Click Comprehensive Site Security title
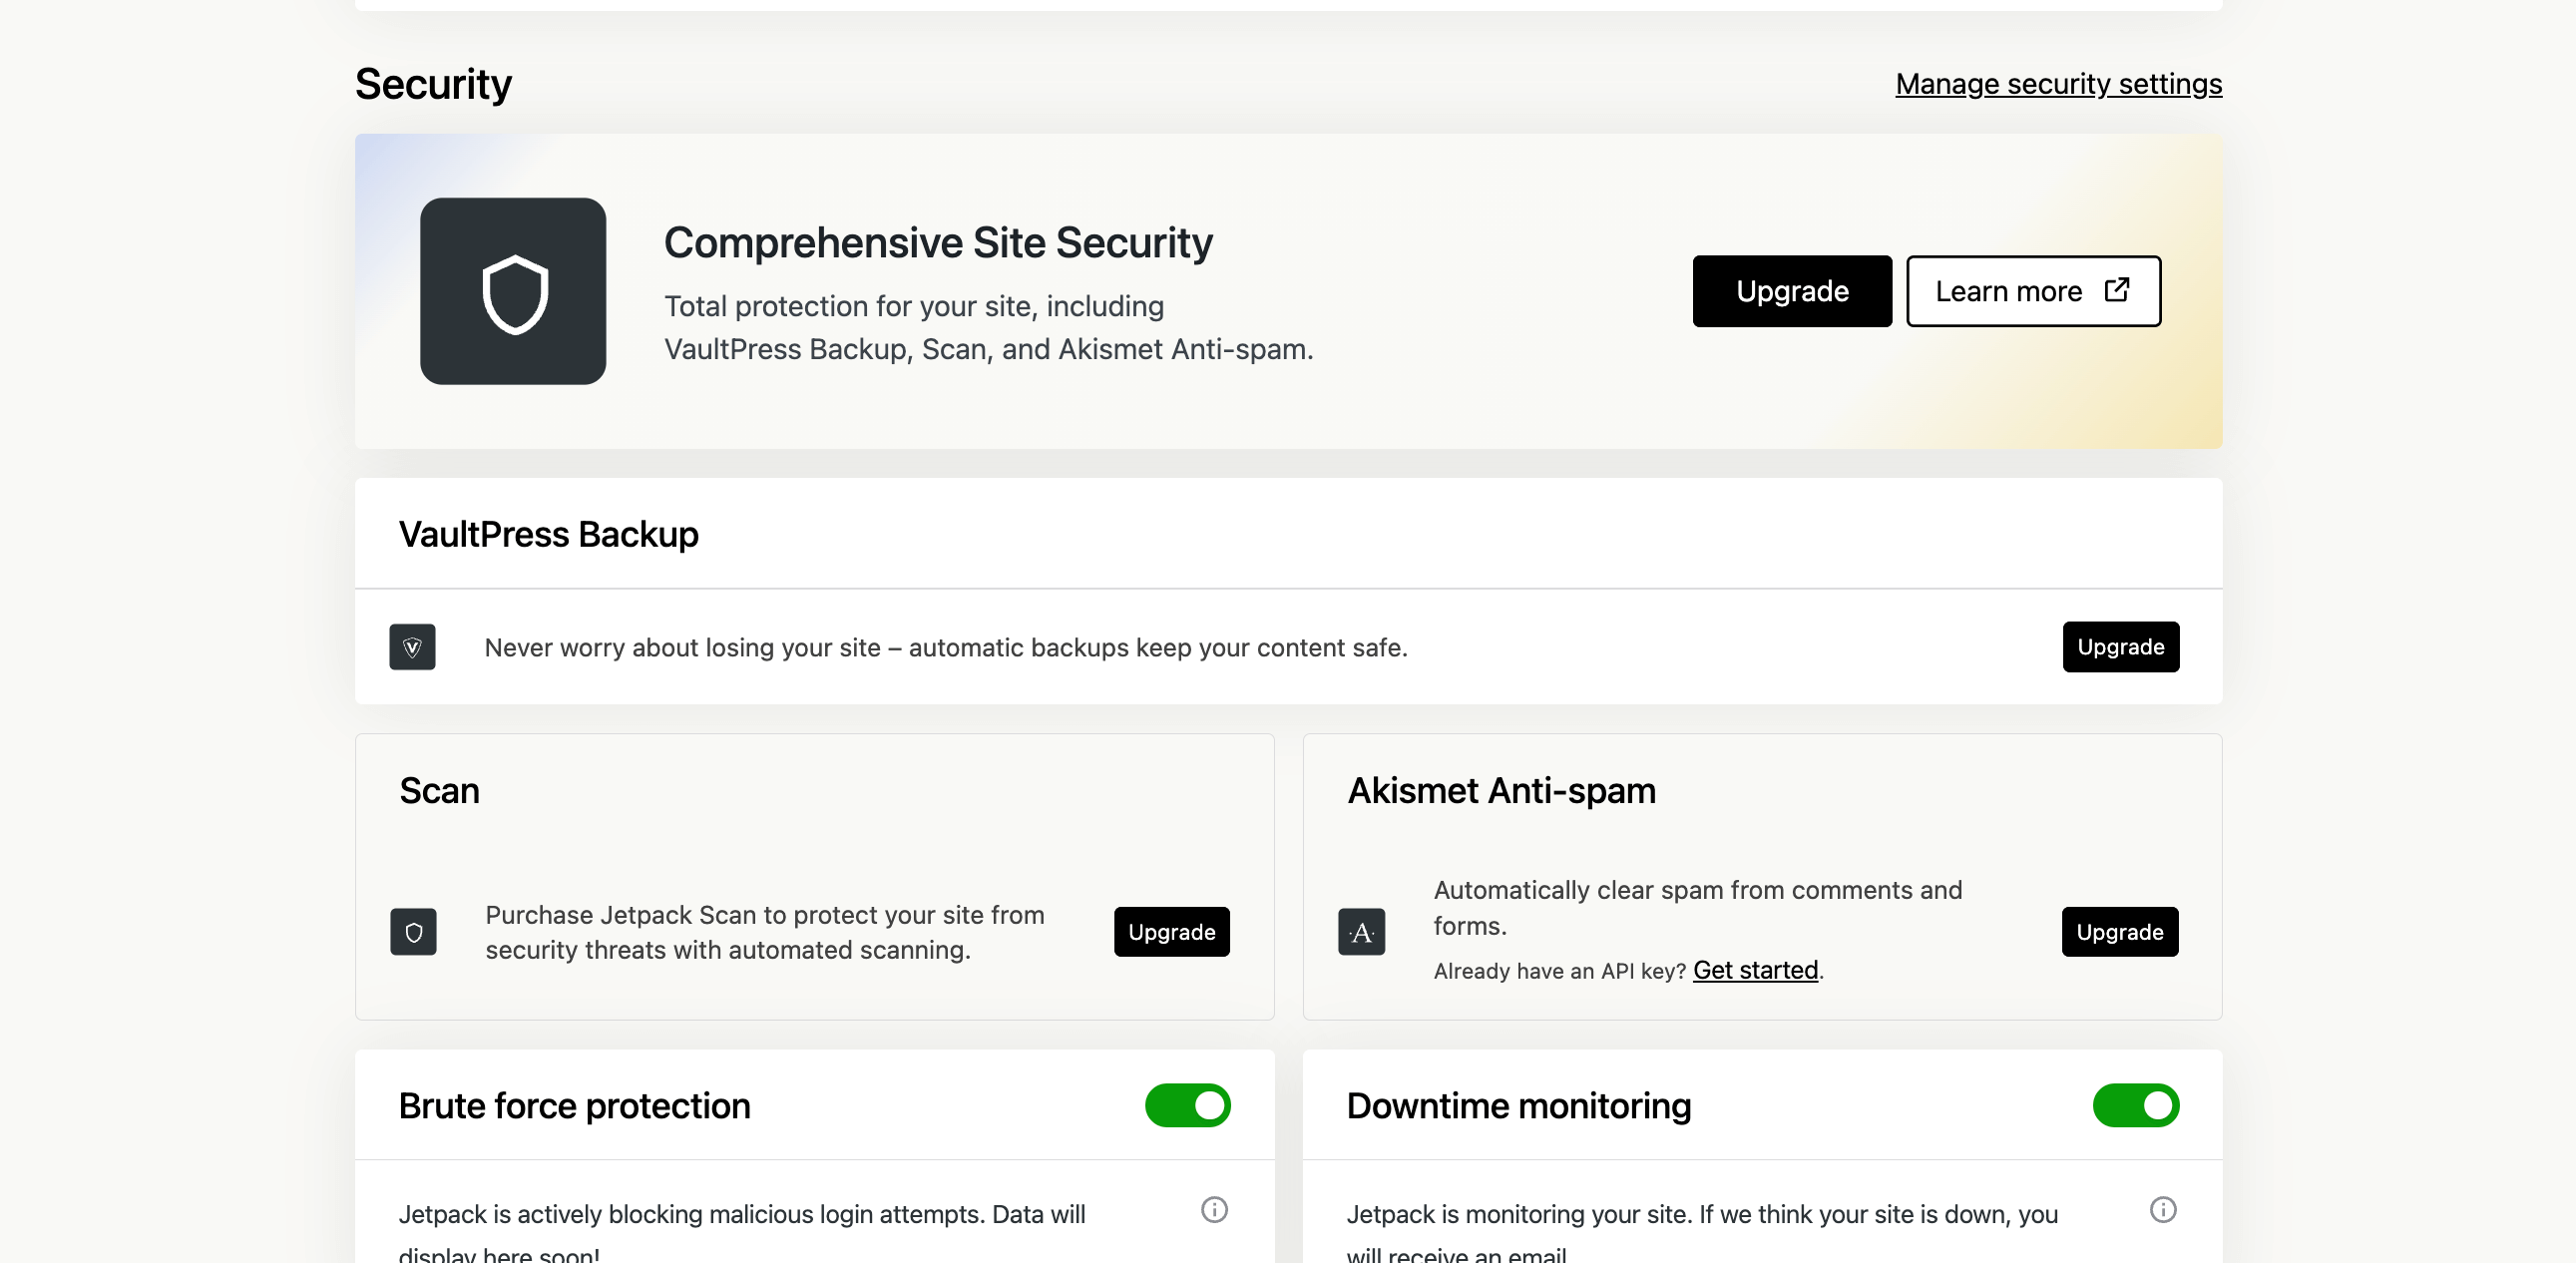The width and height of the screenshot is (2576, 1263). pos(937,243)
